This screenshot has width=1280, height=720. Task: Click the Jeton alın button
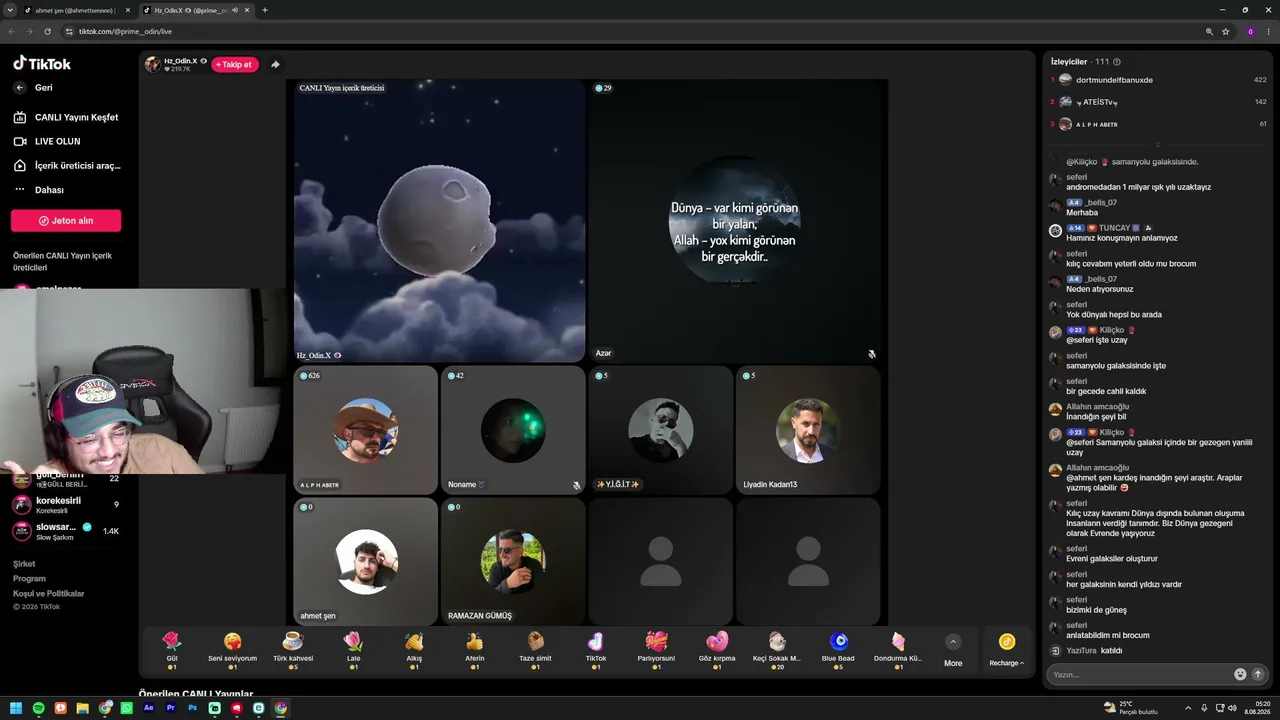point(66,220)
